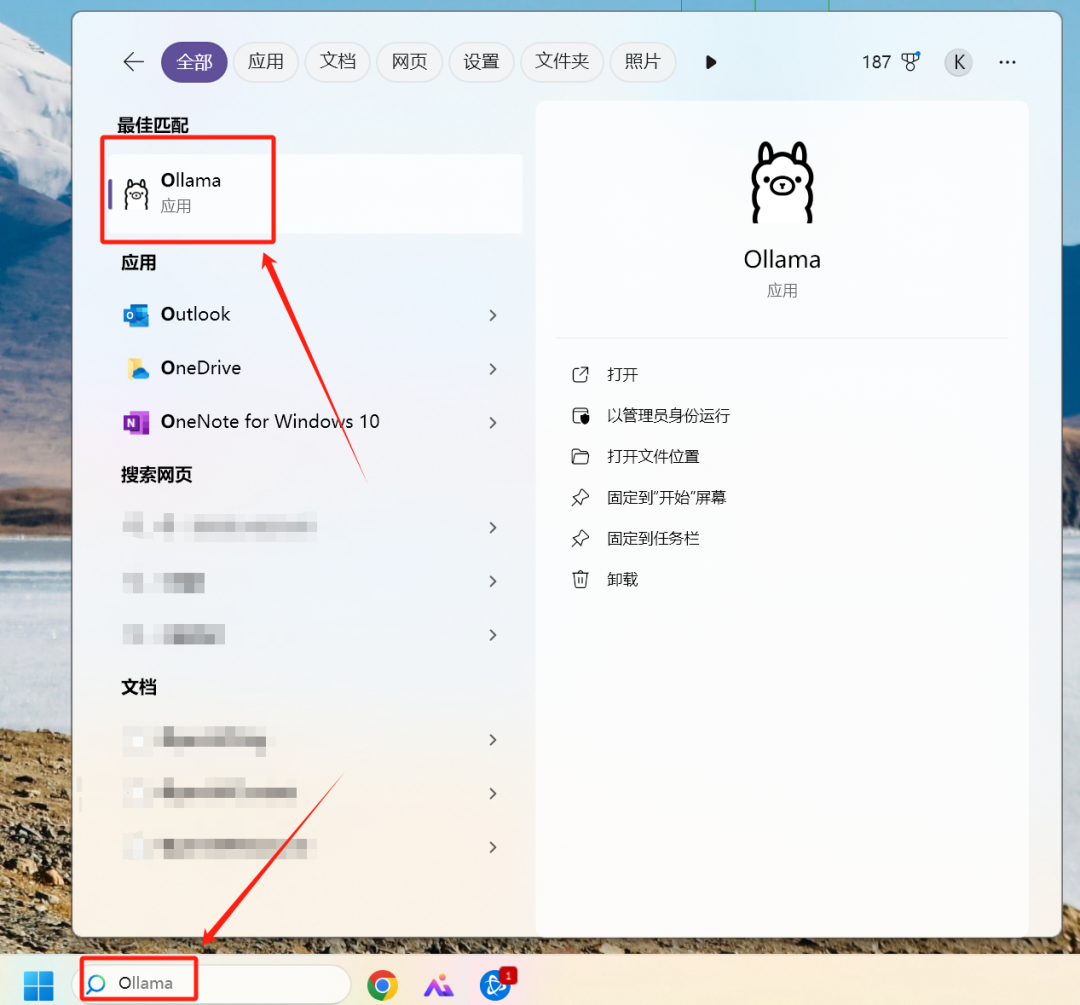Choose 卸载 to uninstall Ollama
1080x1005 pixels.
click(622, 579)
